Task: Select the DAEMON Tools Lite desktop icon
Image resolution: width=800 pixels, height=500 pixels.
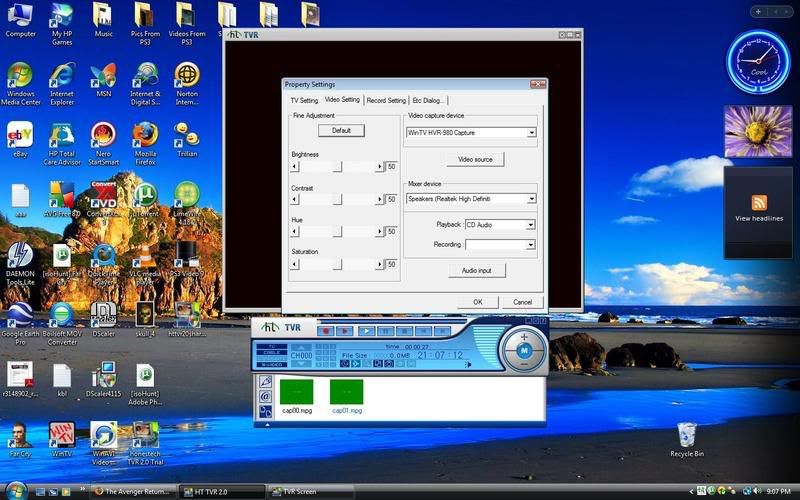Action: point(20,264)
